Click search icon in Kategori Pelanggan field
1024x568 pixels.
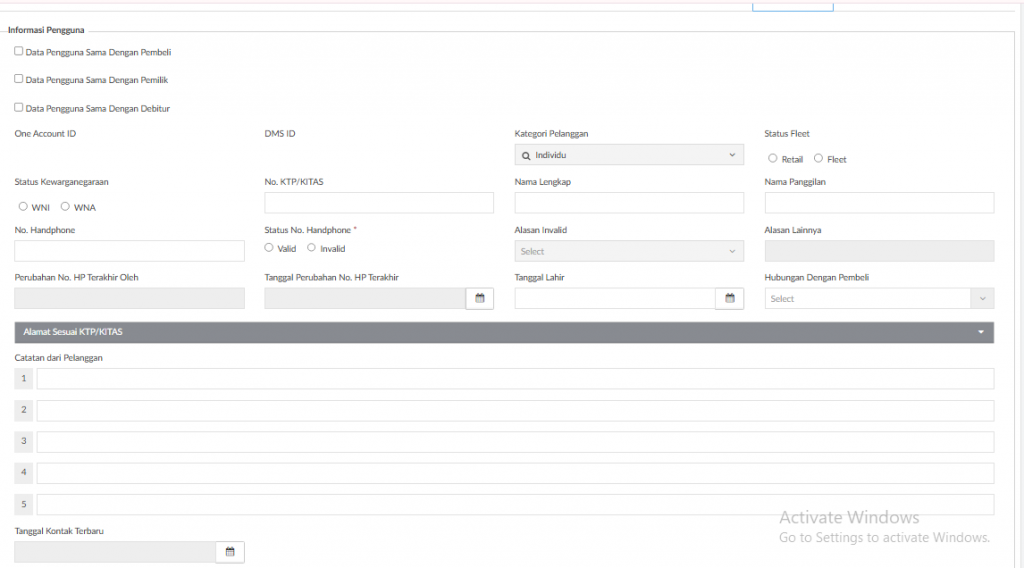[526, 156]
